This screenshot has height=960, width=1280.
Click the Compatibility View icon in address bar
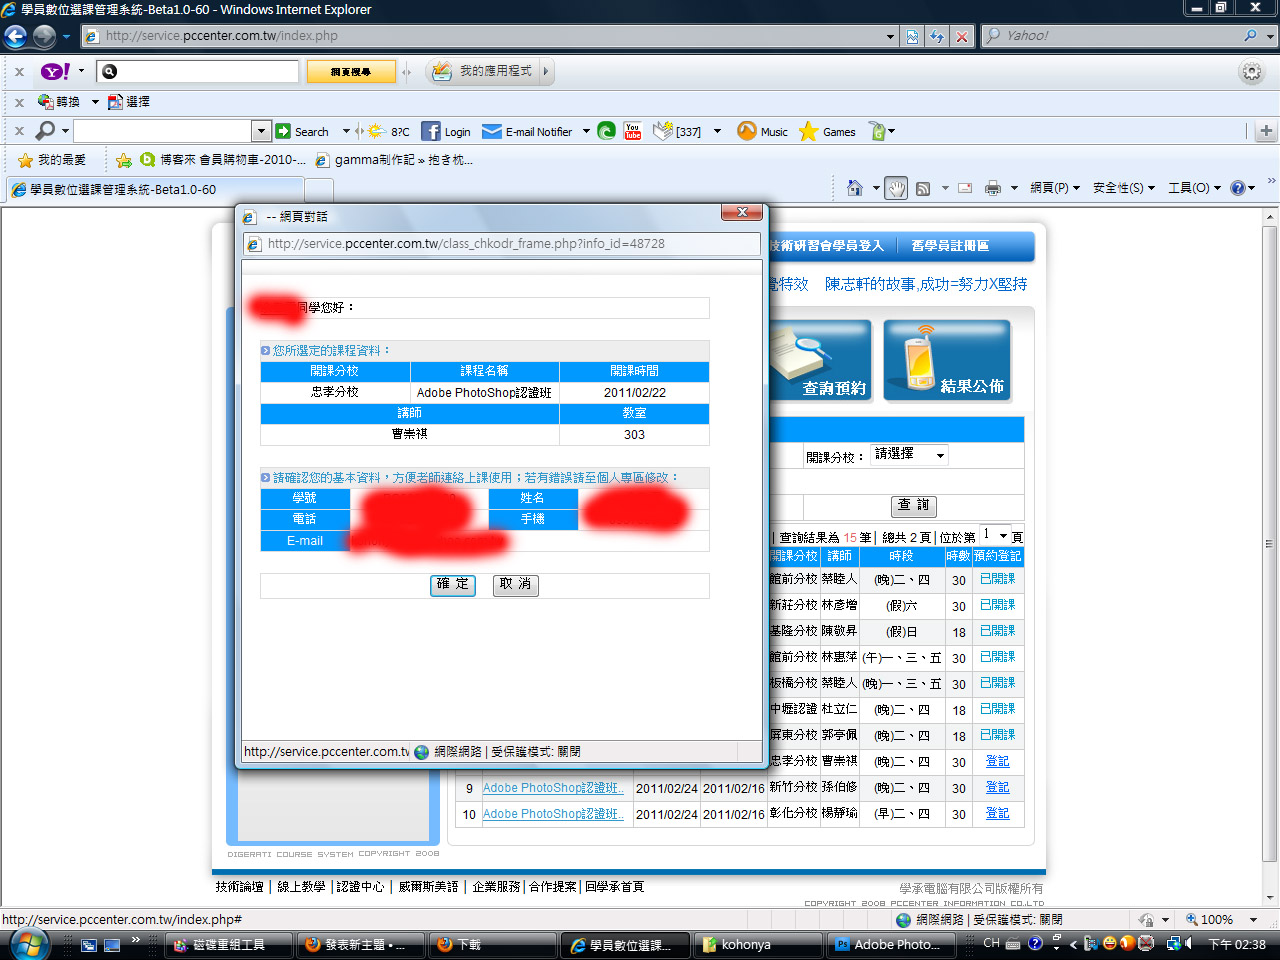912,36
